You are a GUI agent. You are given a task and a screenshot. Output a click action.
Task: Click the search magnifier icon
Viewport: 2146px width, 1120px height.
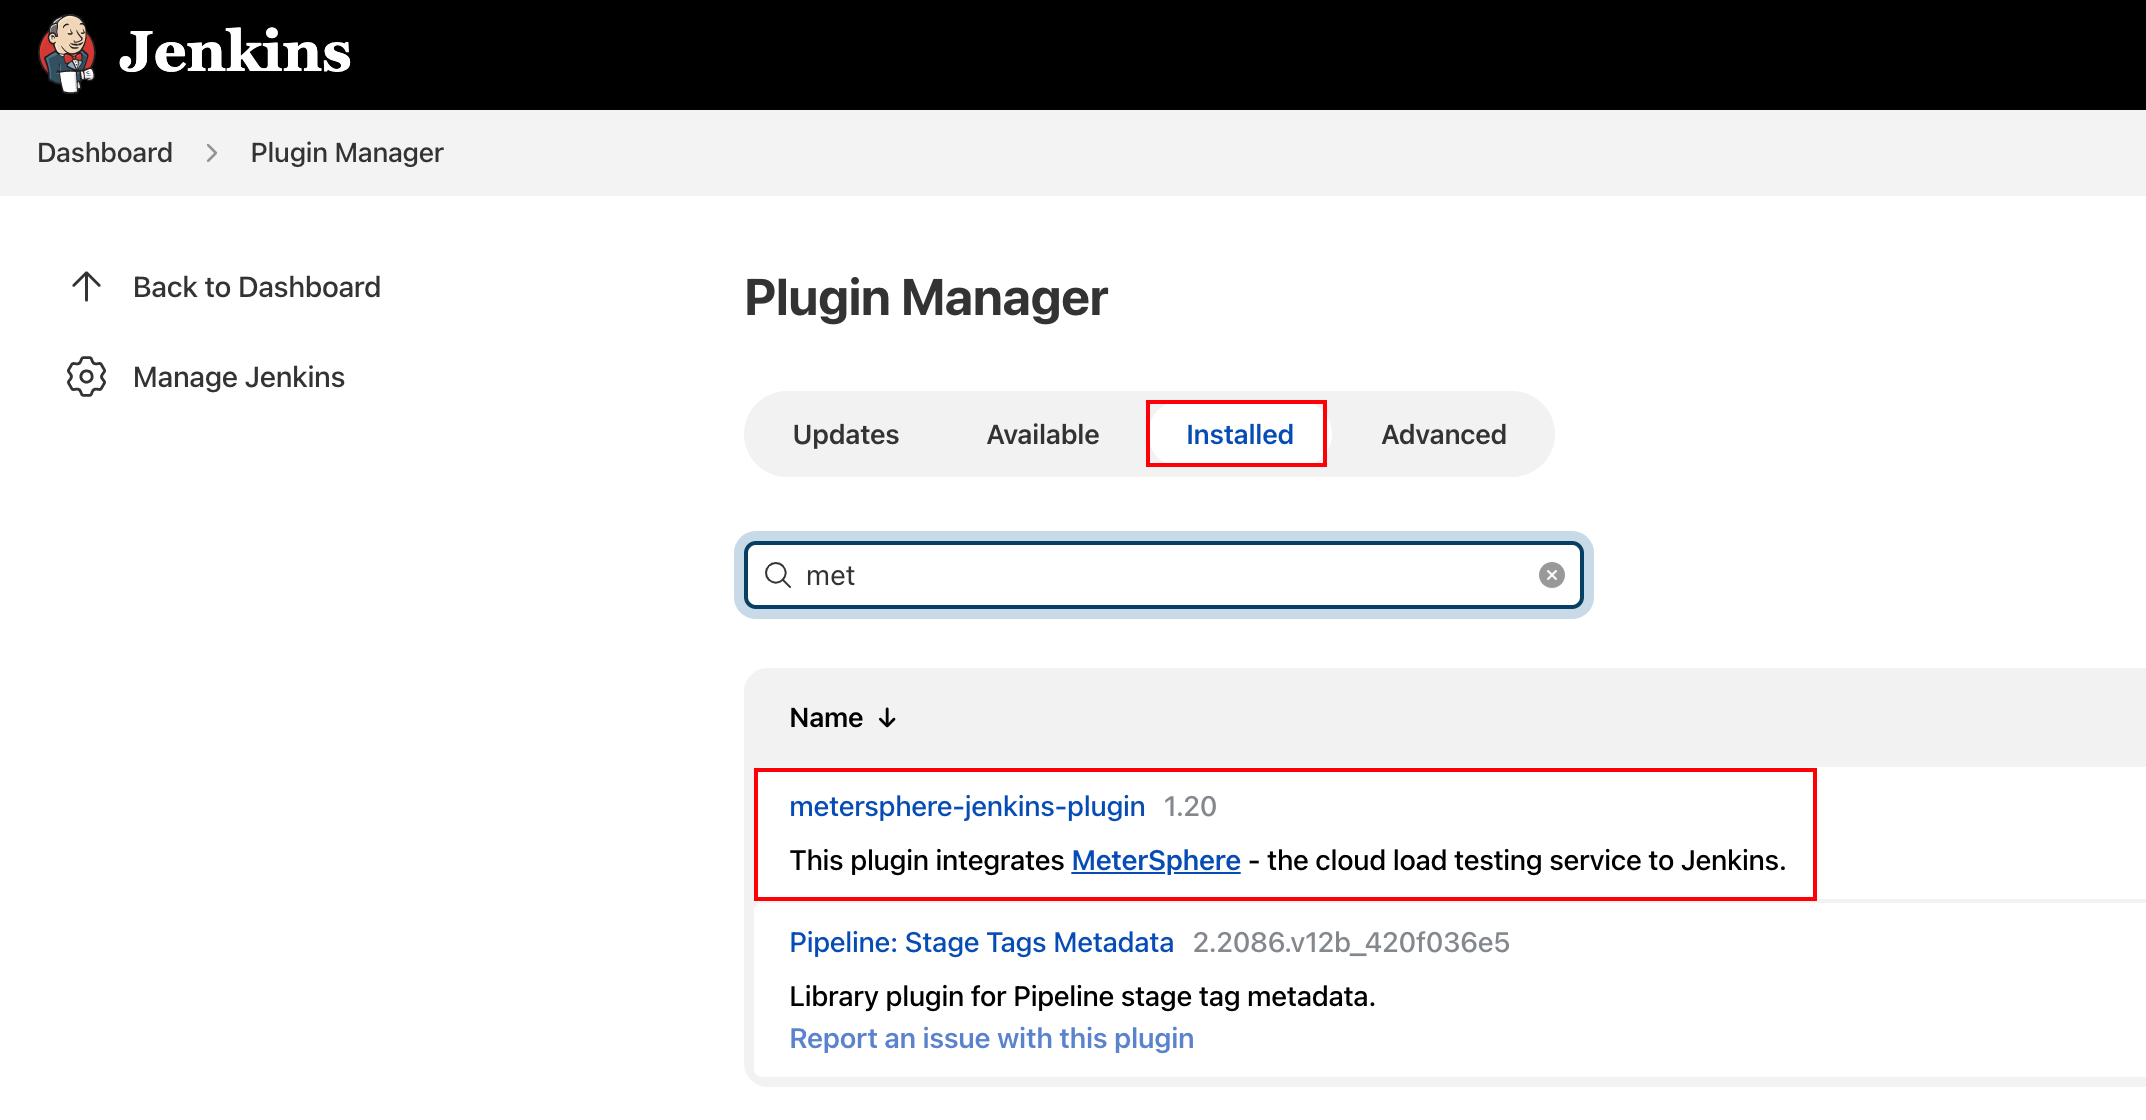tap(778, 575)
